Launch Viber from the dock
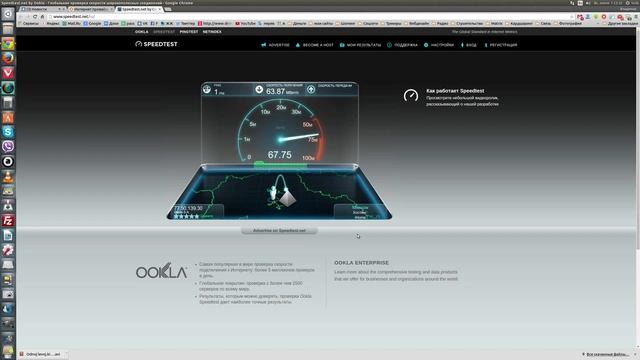This screenshot has width=640, height=360. click(8, 147)
